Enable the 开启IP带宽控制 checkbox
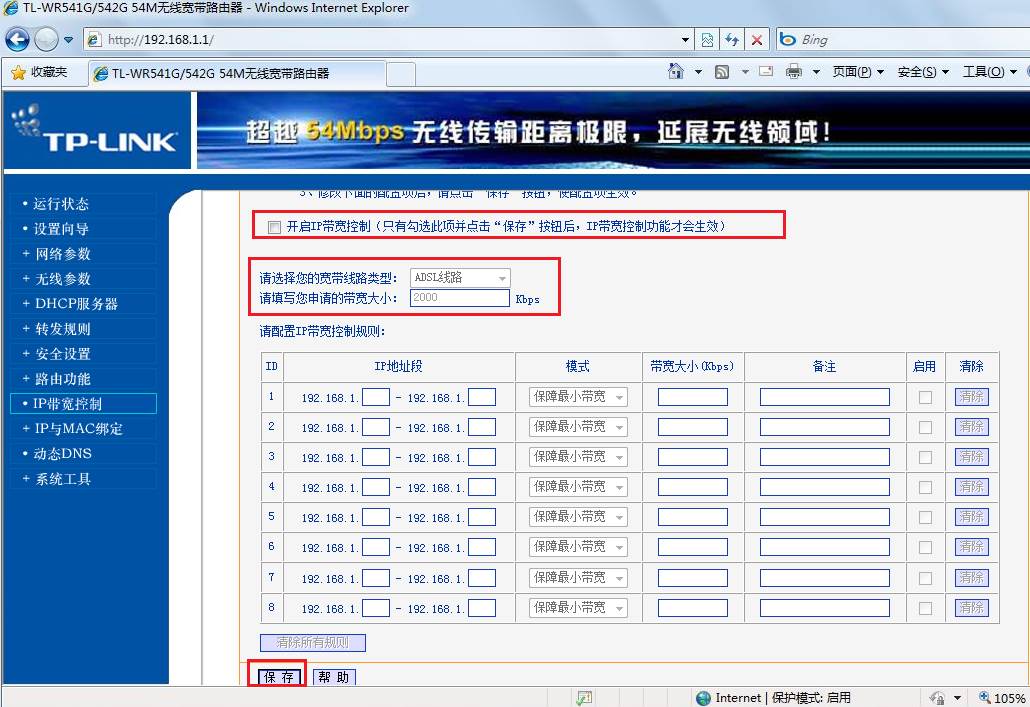This screenshot has height=707, width=1030. point(274,227)
